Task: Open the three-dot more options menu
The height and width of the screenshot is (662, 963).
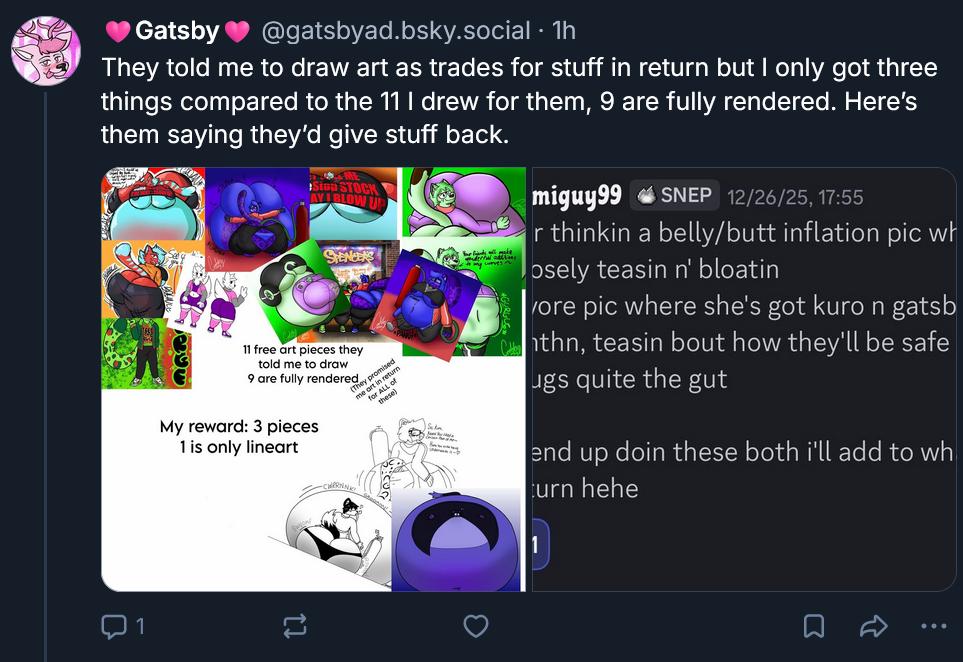Action: [932, 627]
